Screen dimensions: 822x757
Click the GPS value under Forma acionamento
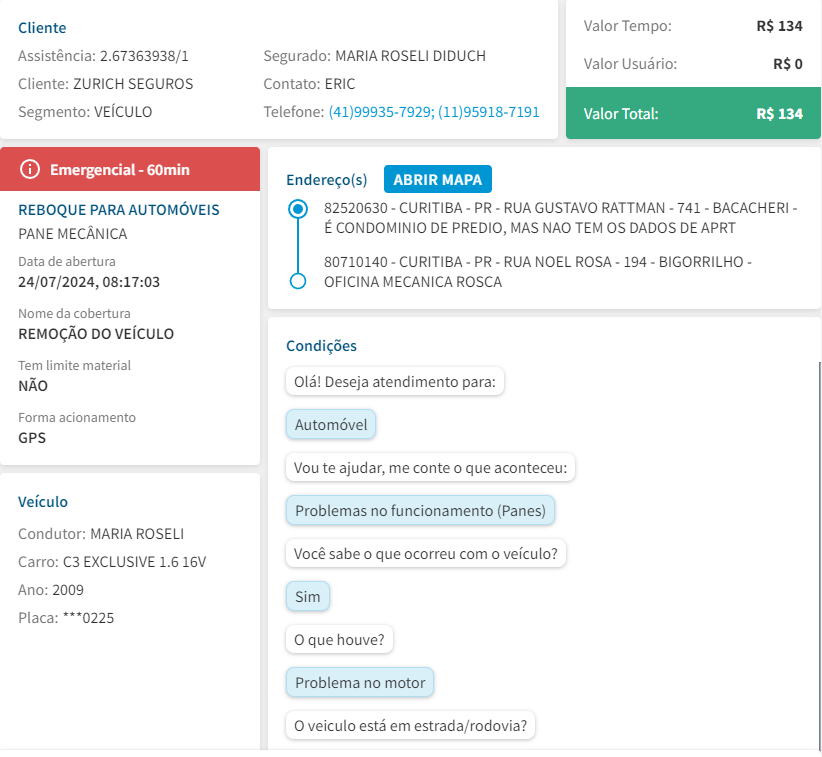click(32, 438)
